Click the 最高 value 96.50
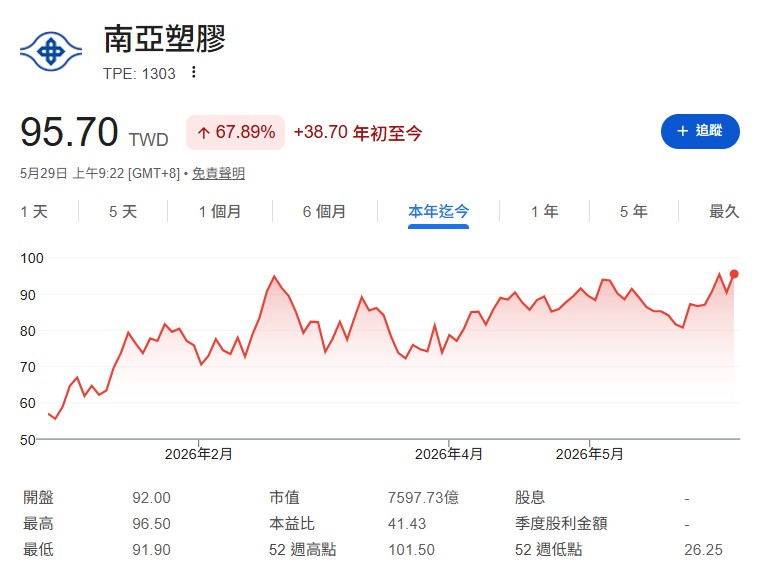Image resolution: width=759 pixels, height=580 pixels. pos(152,524)
